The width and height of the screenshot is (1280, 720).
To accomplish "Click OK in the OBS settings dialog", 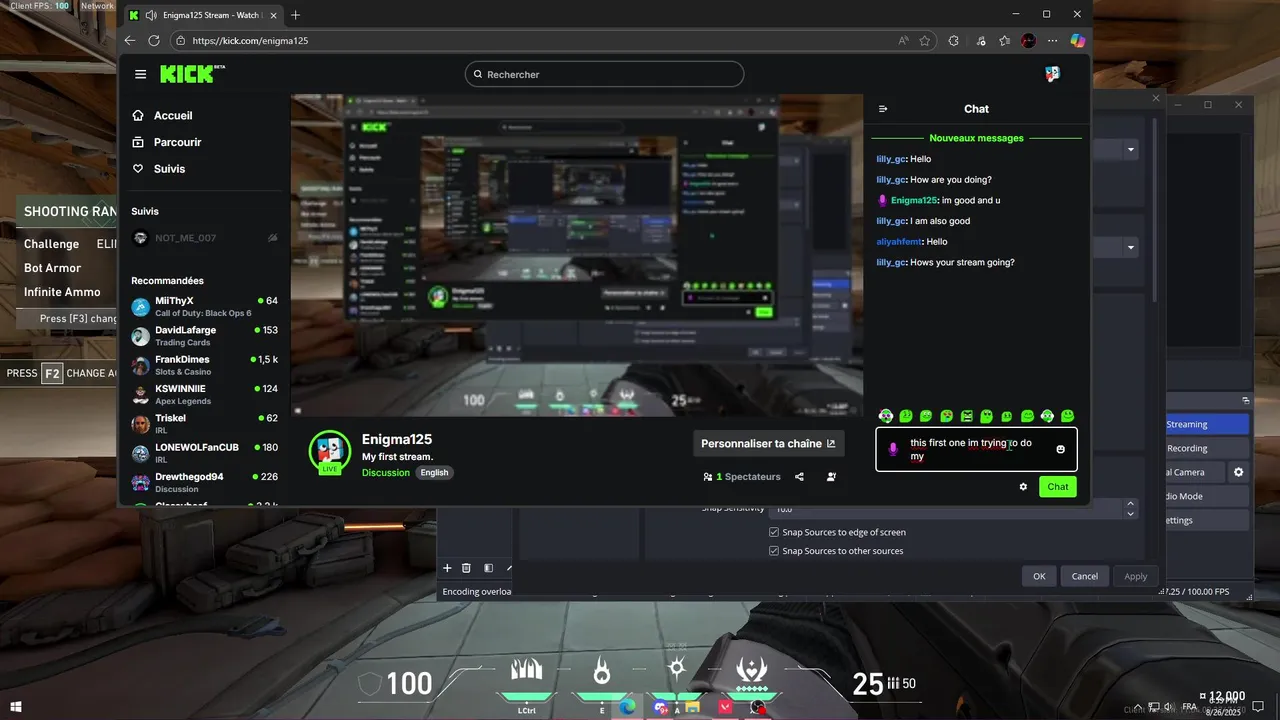I will (x=1039, y=576).
